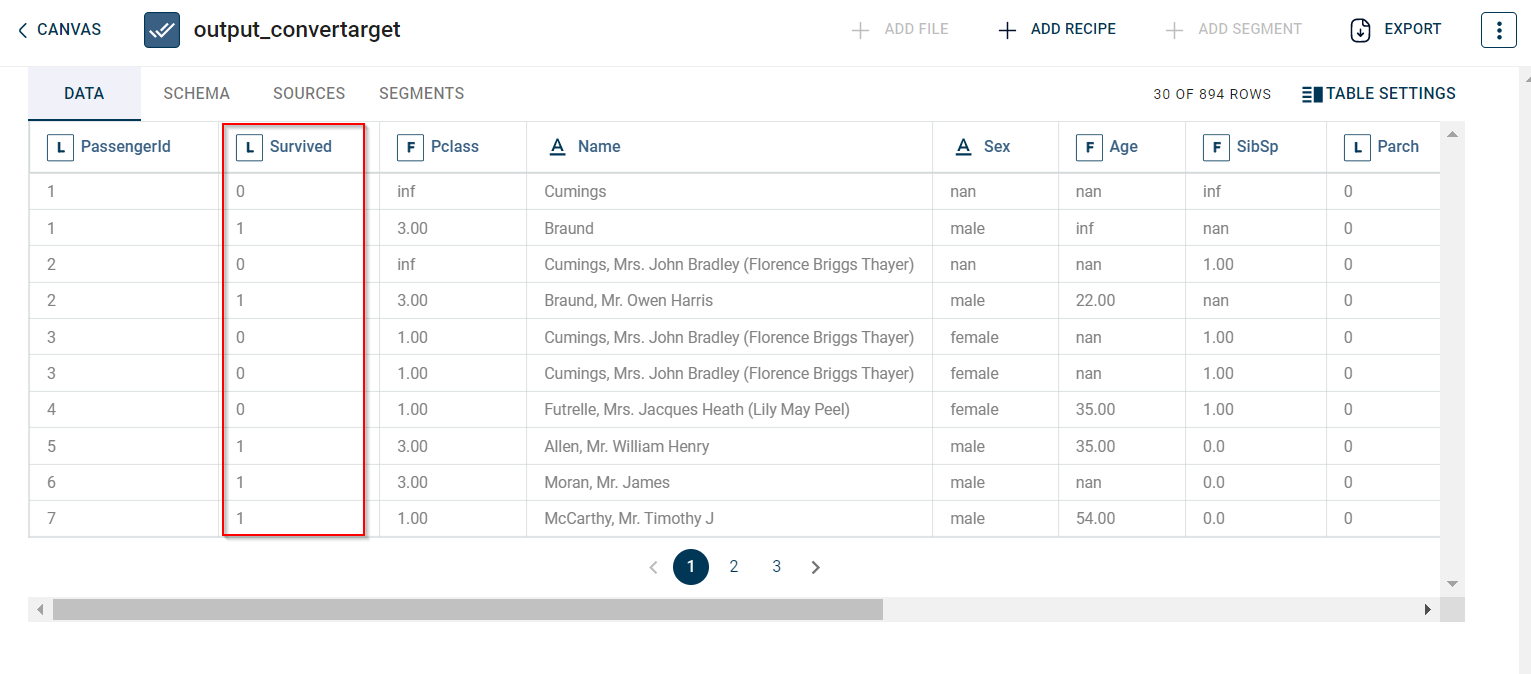
Task: Click the F type icon for Age
Action: pyautogui.click(x=1089, y=147)
